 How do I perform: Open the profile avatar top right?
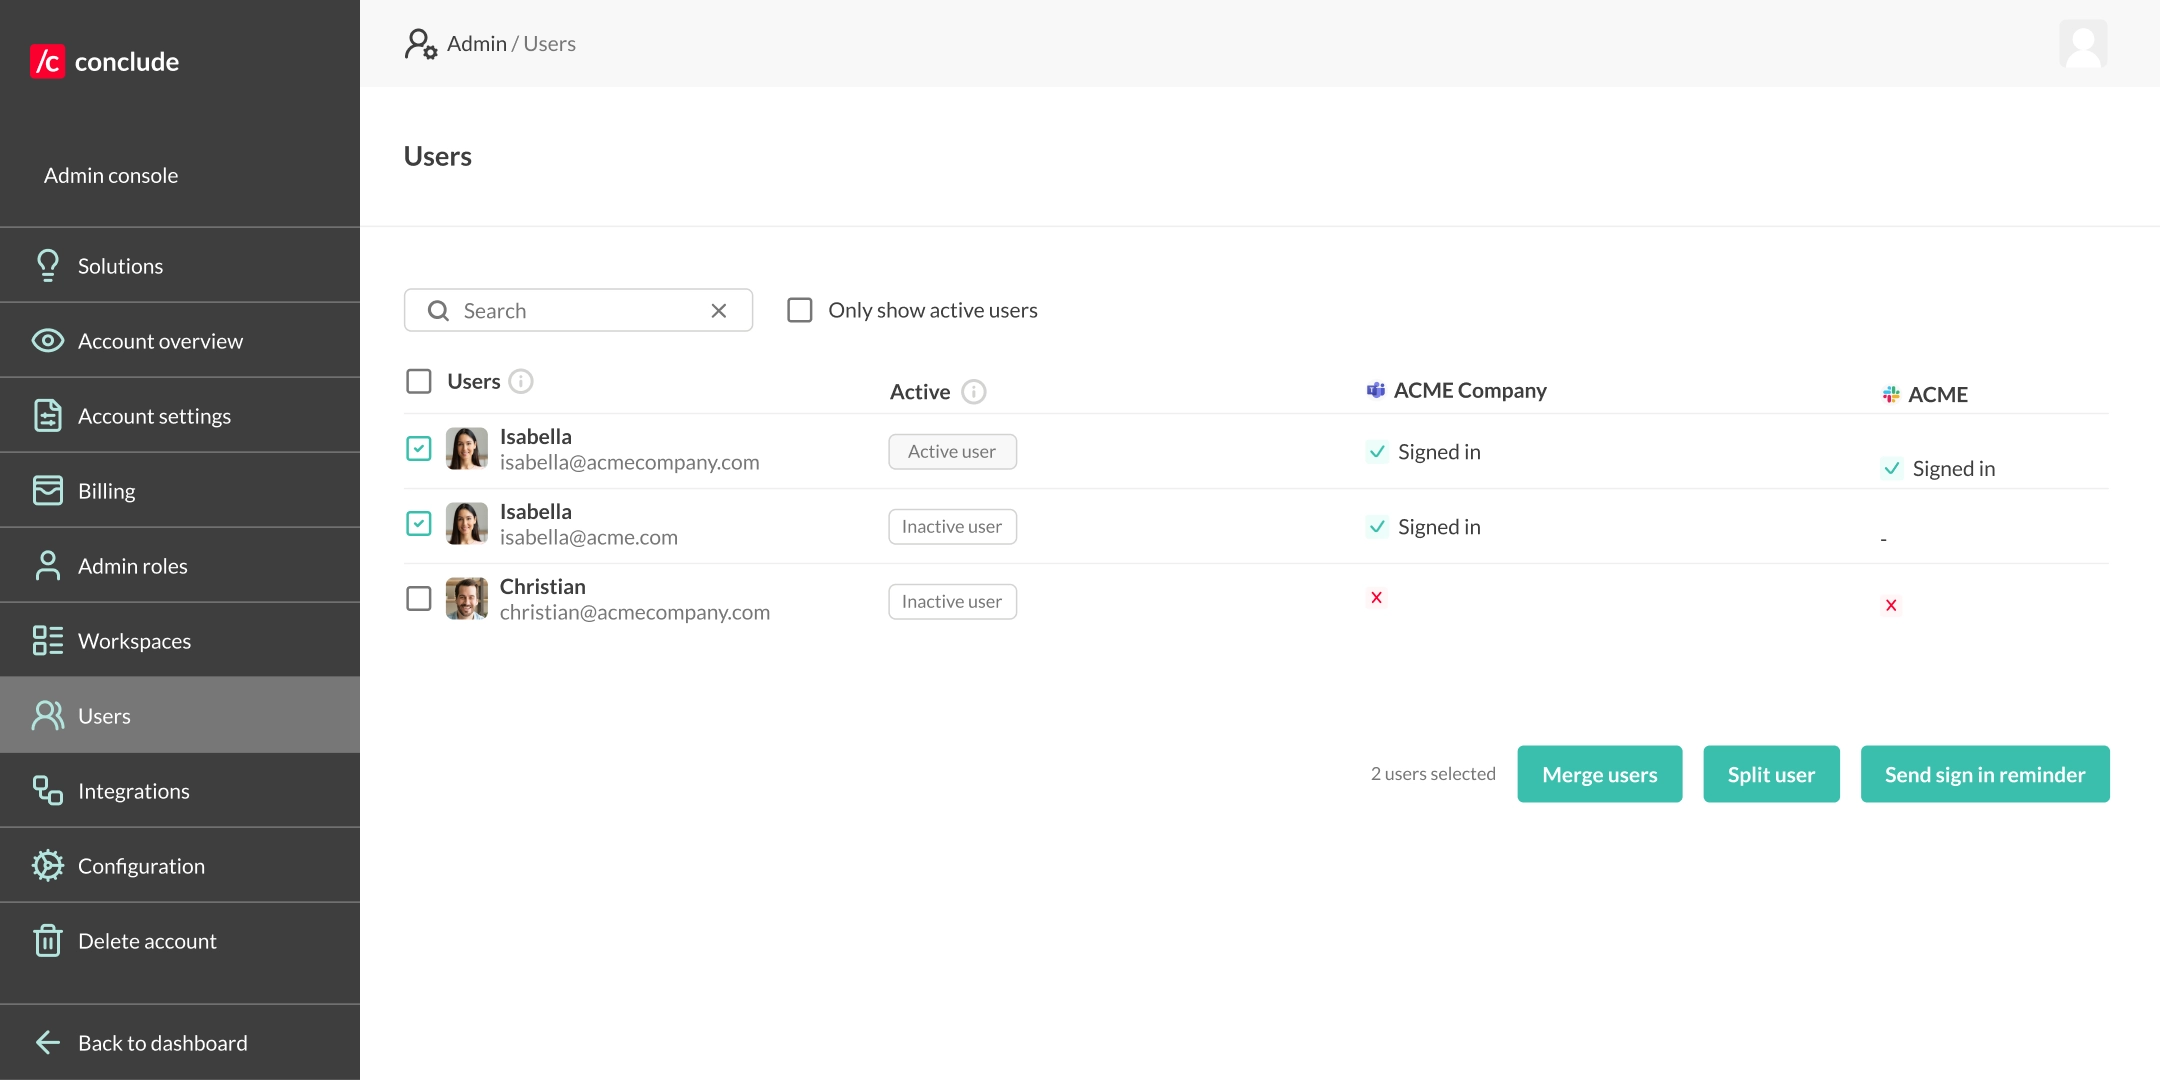click(x=2084, y=43)
